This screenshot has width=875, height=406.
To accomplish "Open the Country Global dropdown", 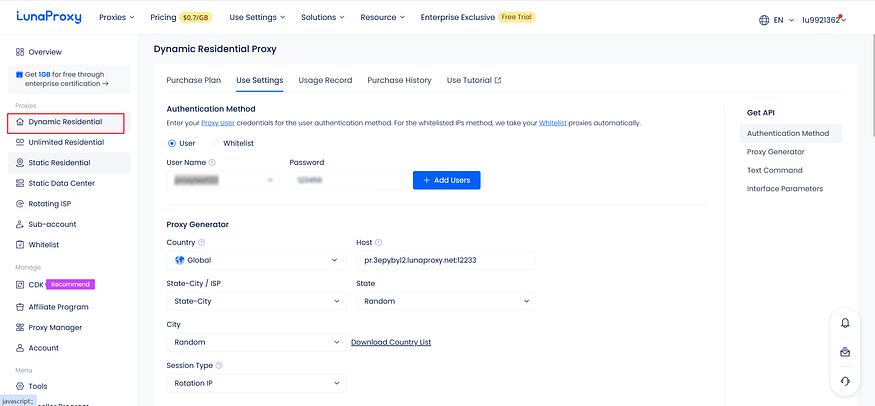I will pos(256,260).
